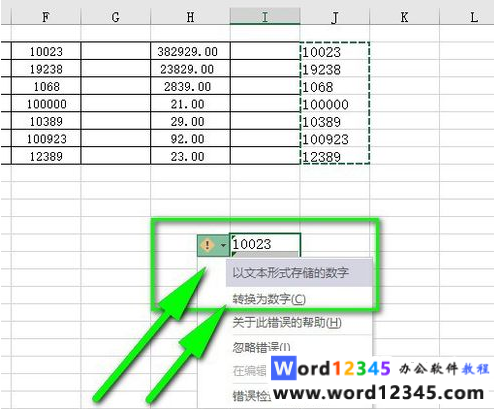
Task: Open the error options dropdown arrow
Action: (x=223, y=245)
